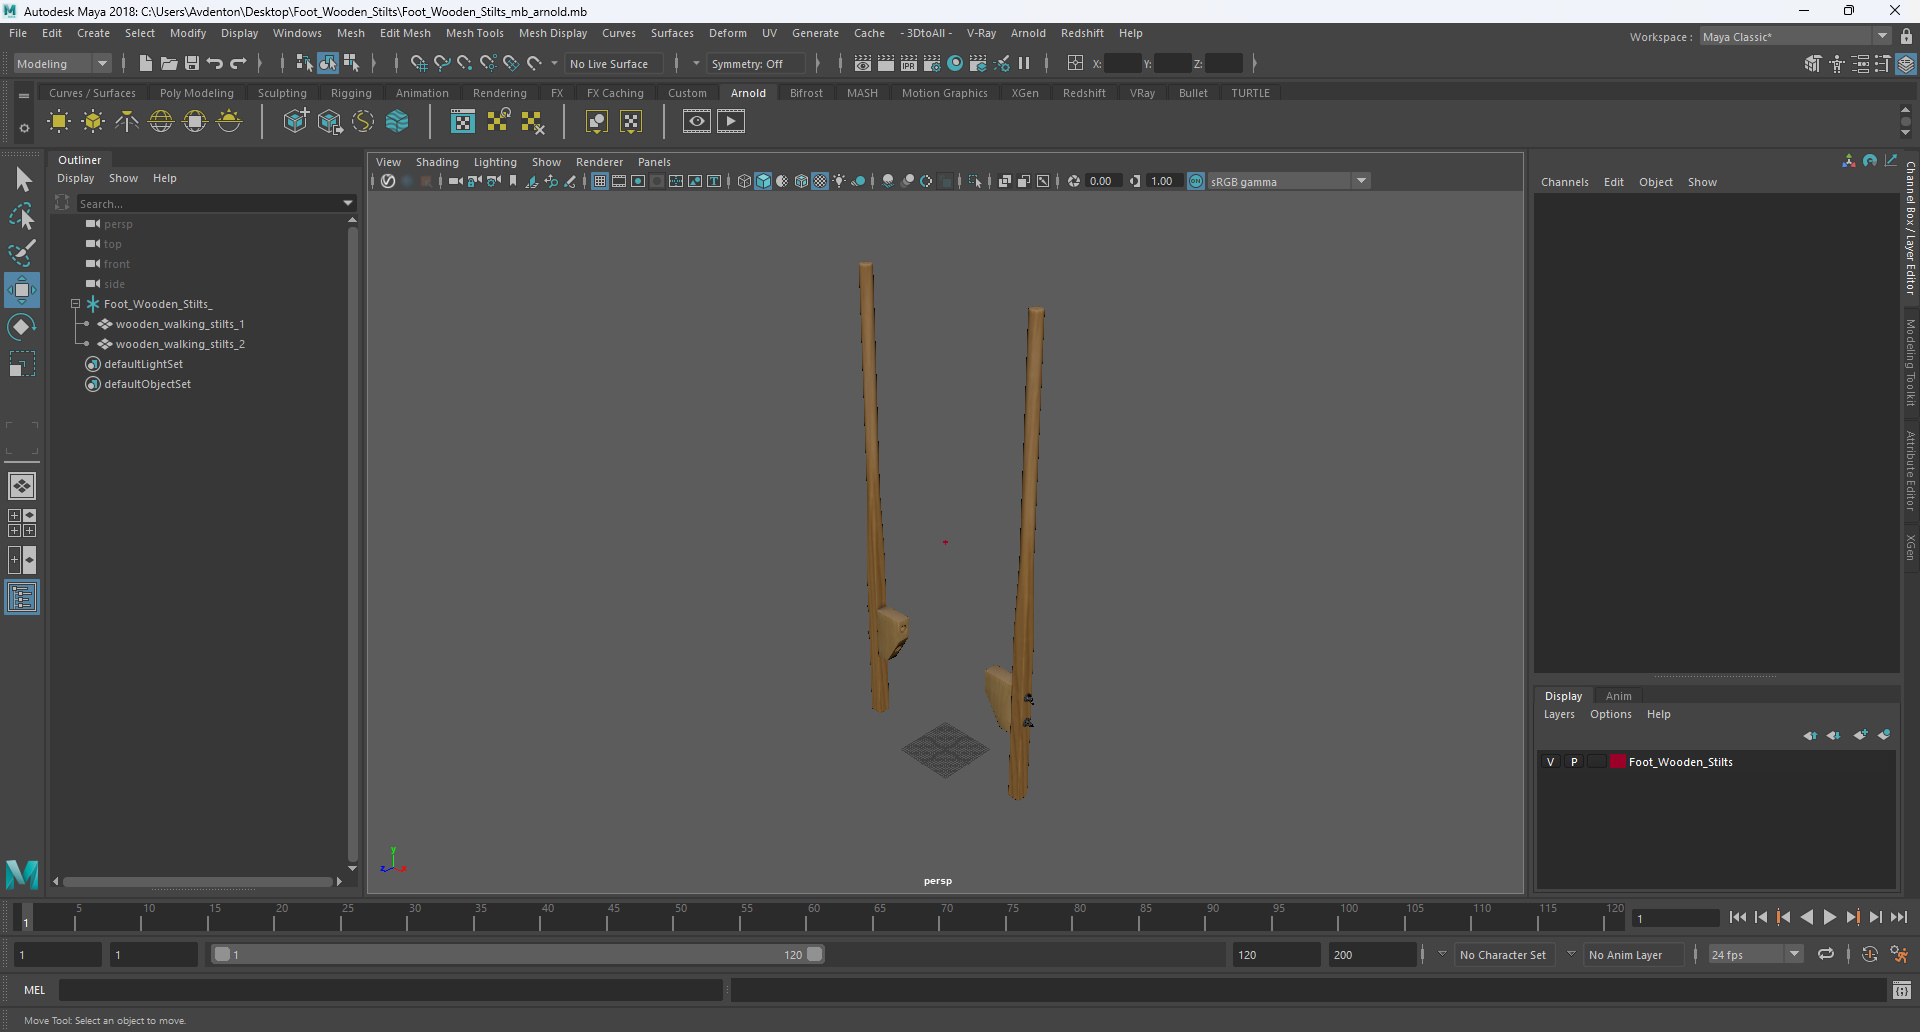Image resolution: width=1920 pixels, height=1032 pixels.
Task: Switch to the Poly Modeling shelf tab
Action: [x=197, y=93]
